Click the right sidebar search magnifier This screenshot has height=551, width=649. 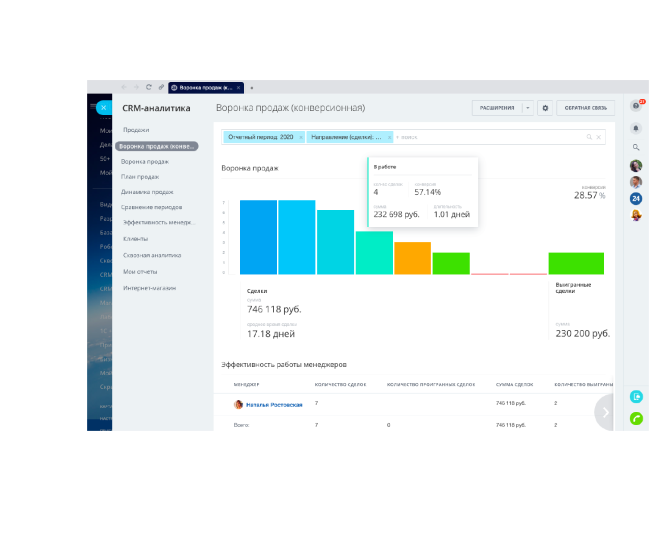click(x=636, y=147)
